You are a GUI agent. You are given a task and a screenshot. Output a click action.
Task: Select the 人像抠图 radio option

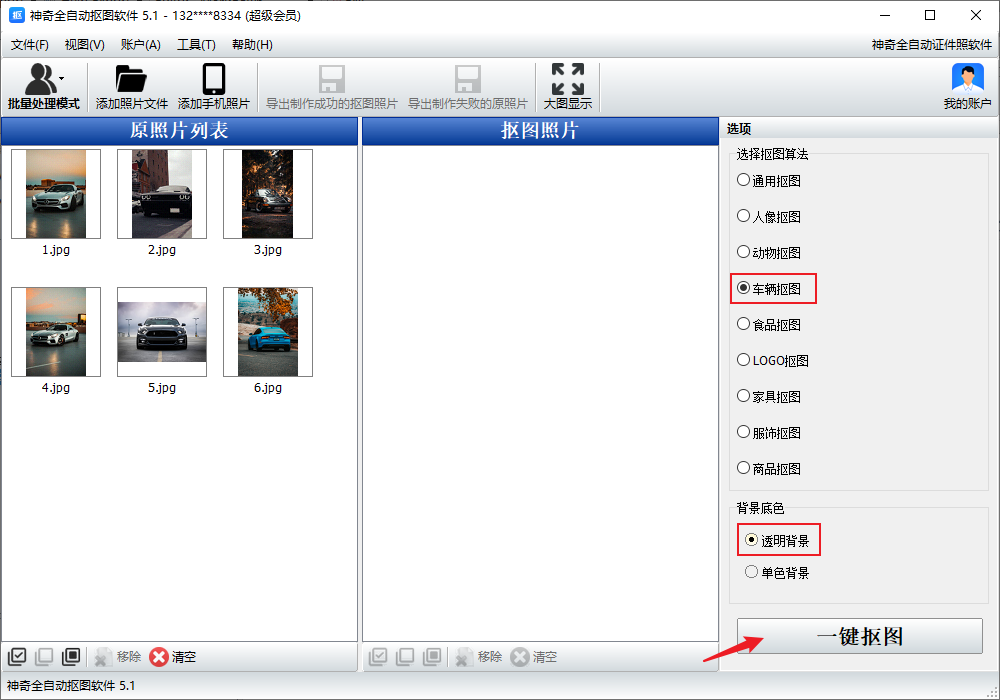point(743,216)
